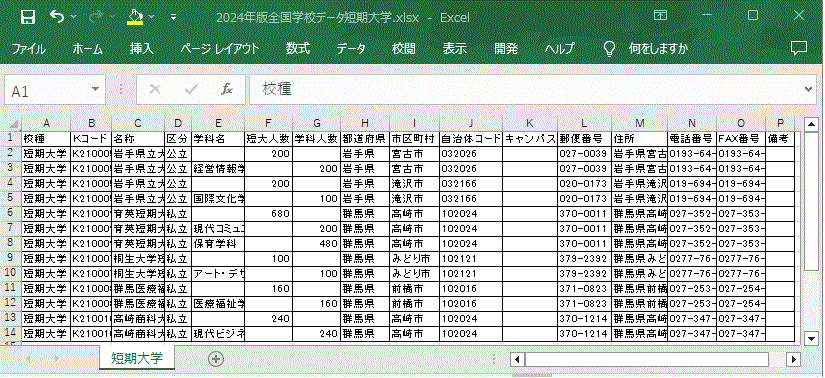Click the 短大人数 header cell
This screenshot has width=825, height=378.
268,138
